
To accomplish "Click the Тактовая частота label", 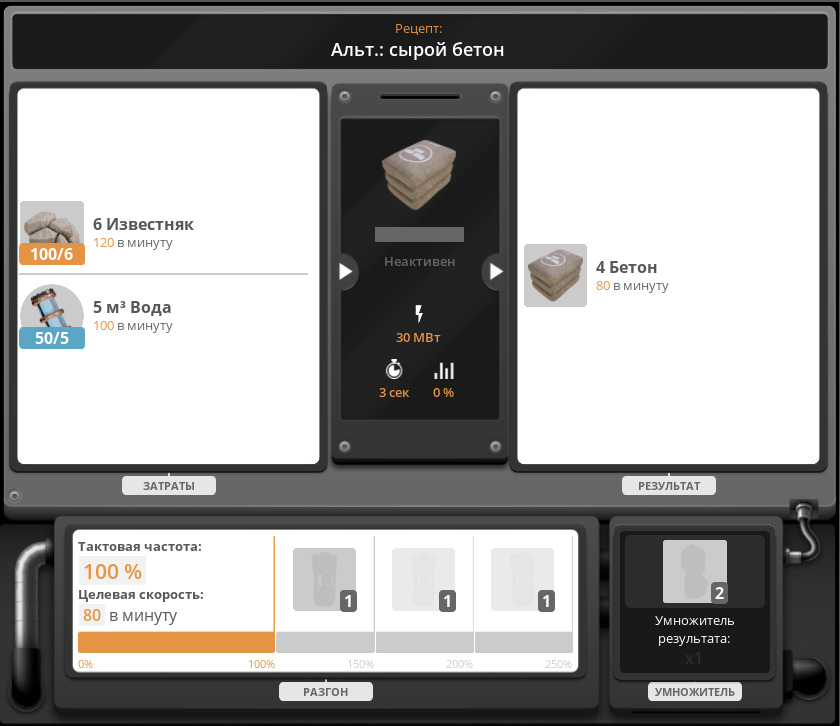I will (x=140, y=547).
